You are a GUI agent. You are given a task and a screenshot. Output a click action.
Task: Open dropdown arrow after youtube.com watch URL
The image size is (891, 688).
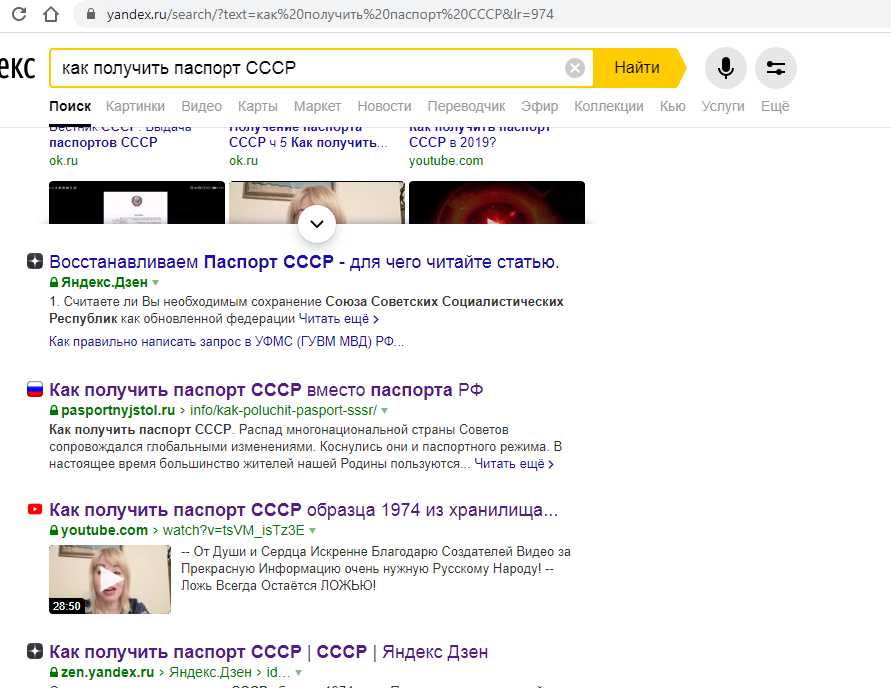pyautogui.click(x=312, y=530)
